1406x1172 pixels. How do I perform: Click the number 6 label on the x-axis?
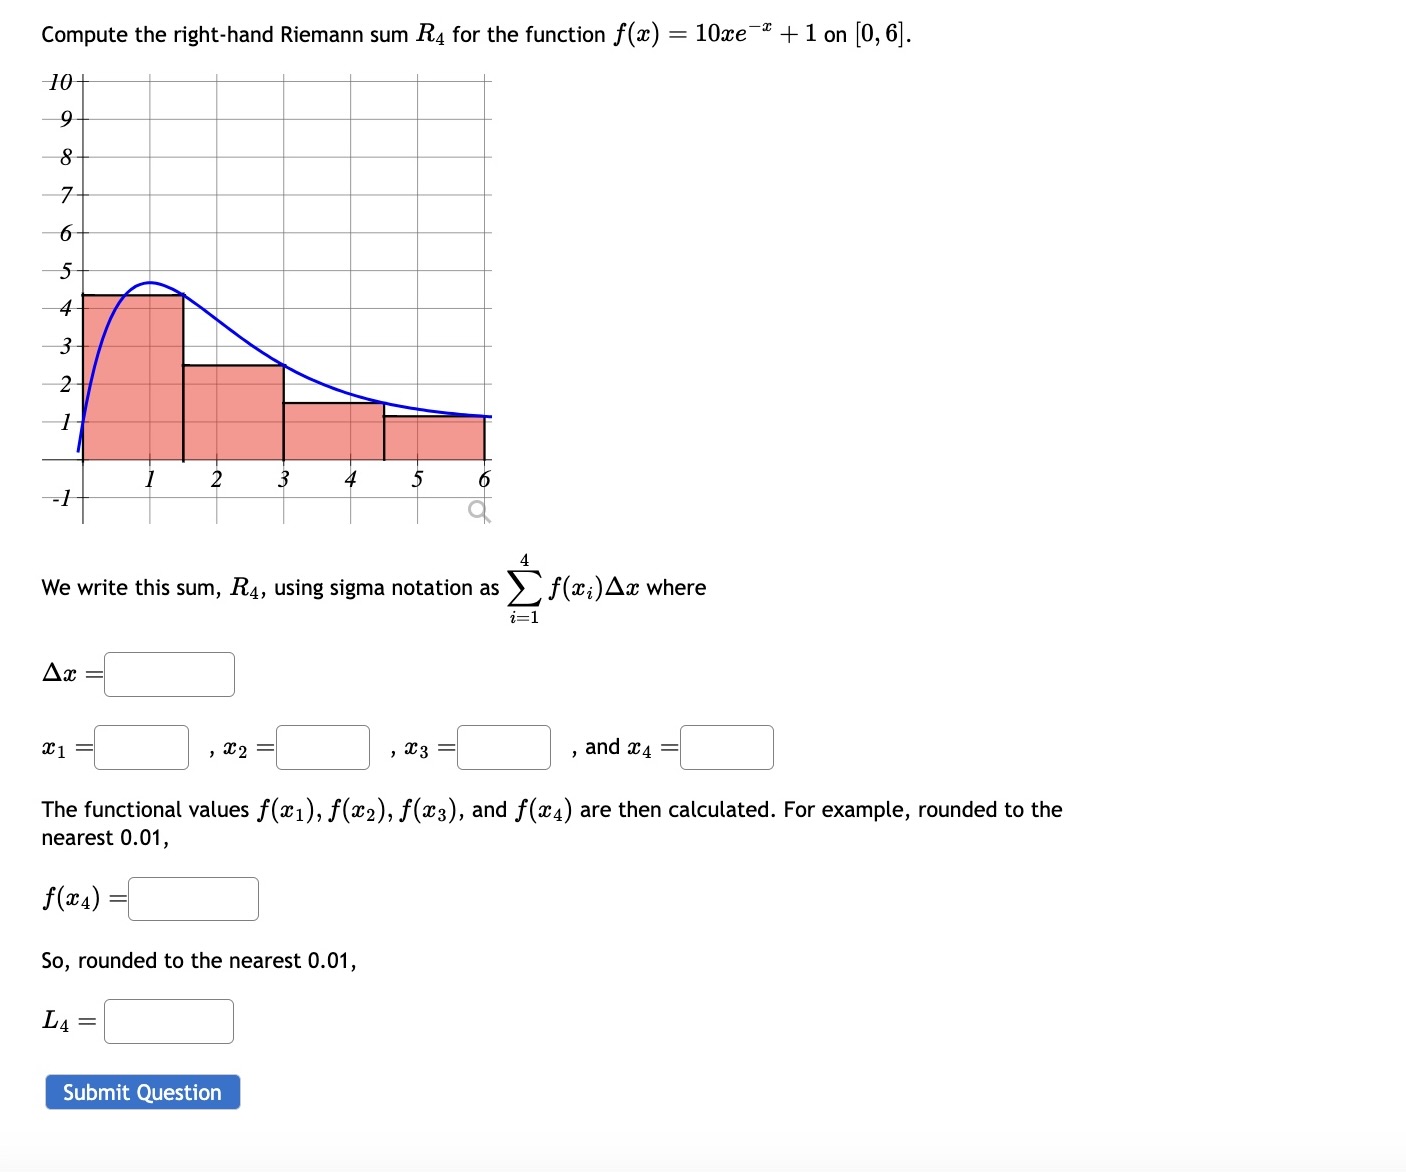(x=484, y=479)
